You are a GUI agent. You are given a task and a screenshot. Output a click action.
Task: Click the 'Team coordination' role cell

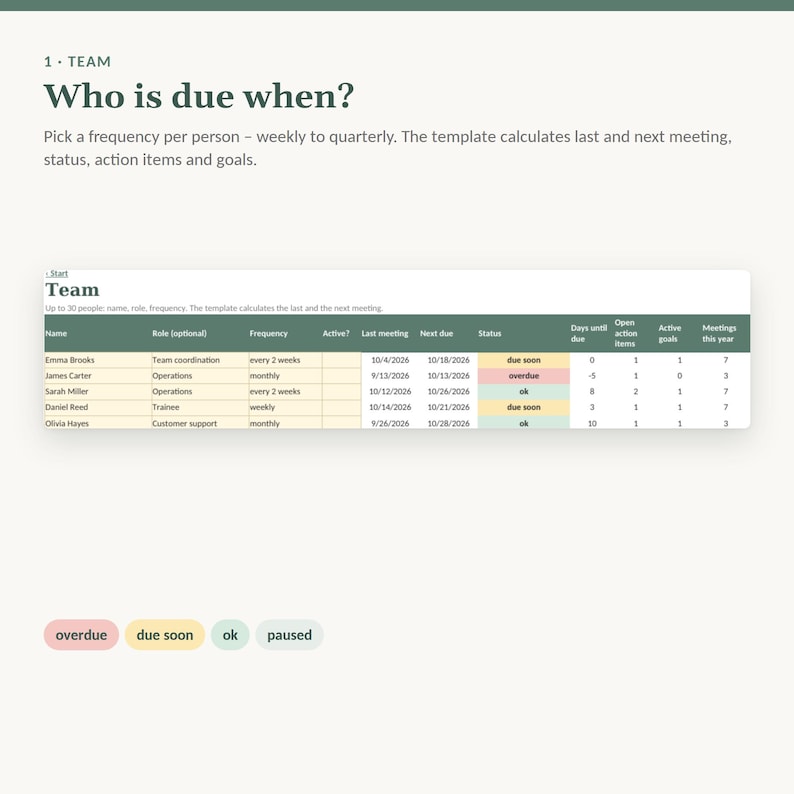tap(200, 360)
